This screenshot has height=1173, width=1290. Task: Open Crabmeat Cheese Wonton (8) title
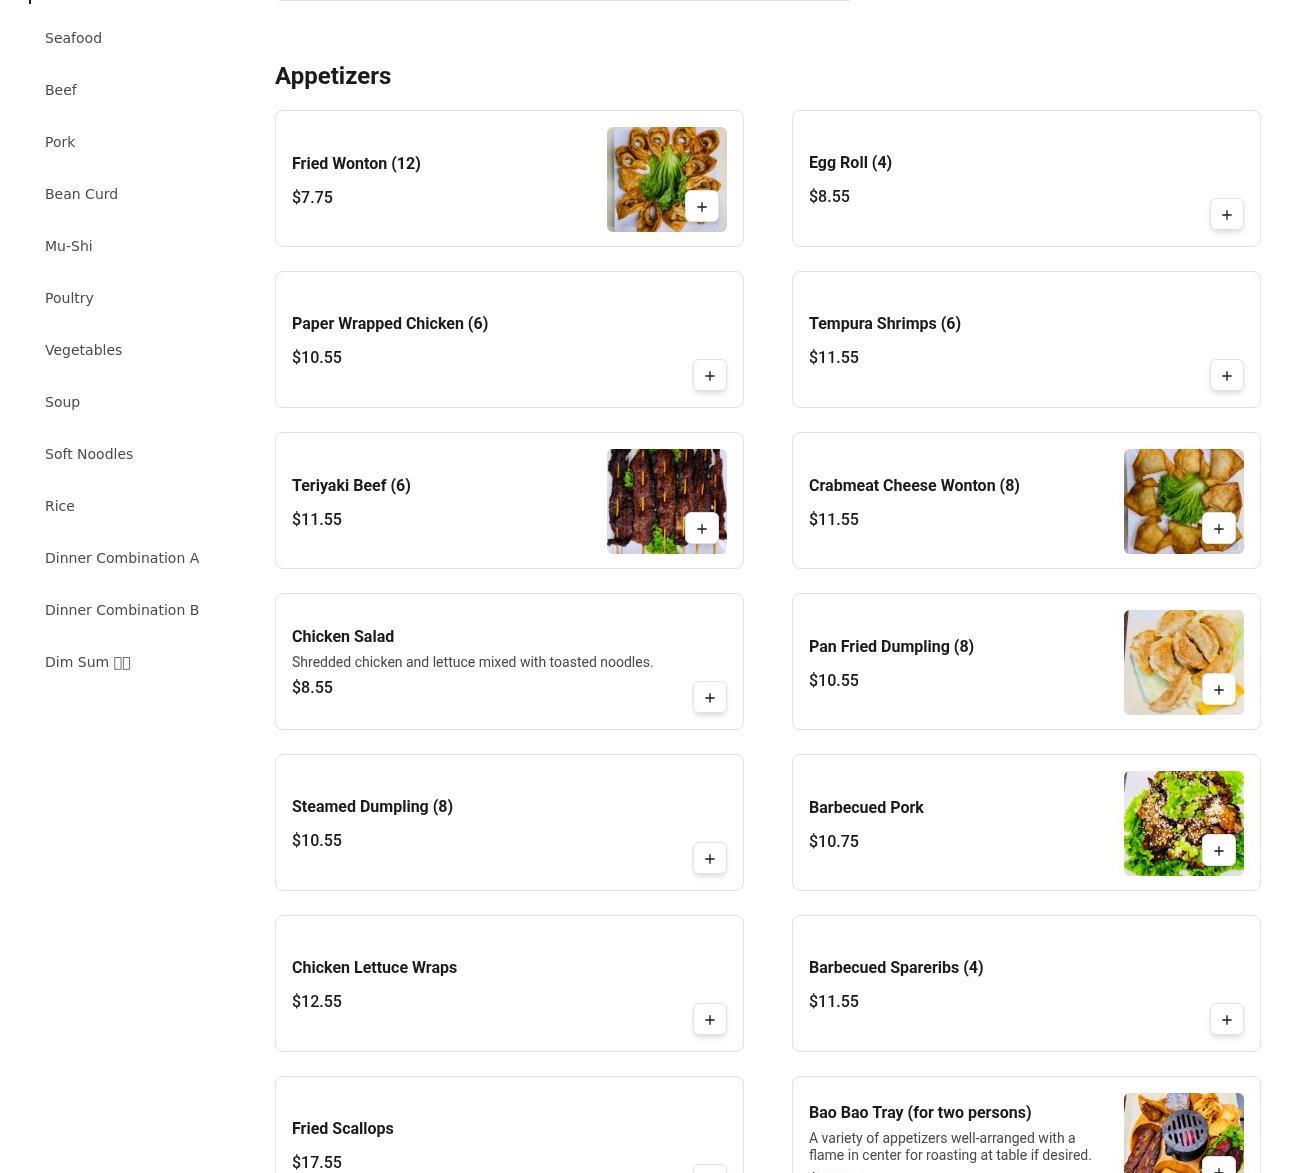914,486
